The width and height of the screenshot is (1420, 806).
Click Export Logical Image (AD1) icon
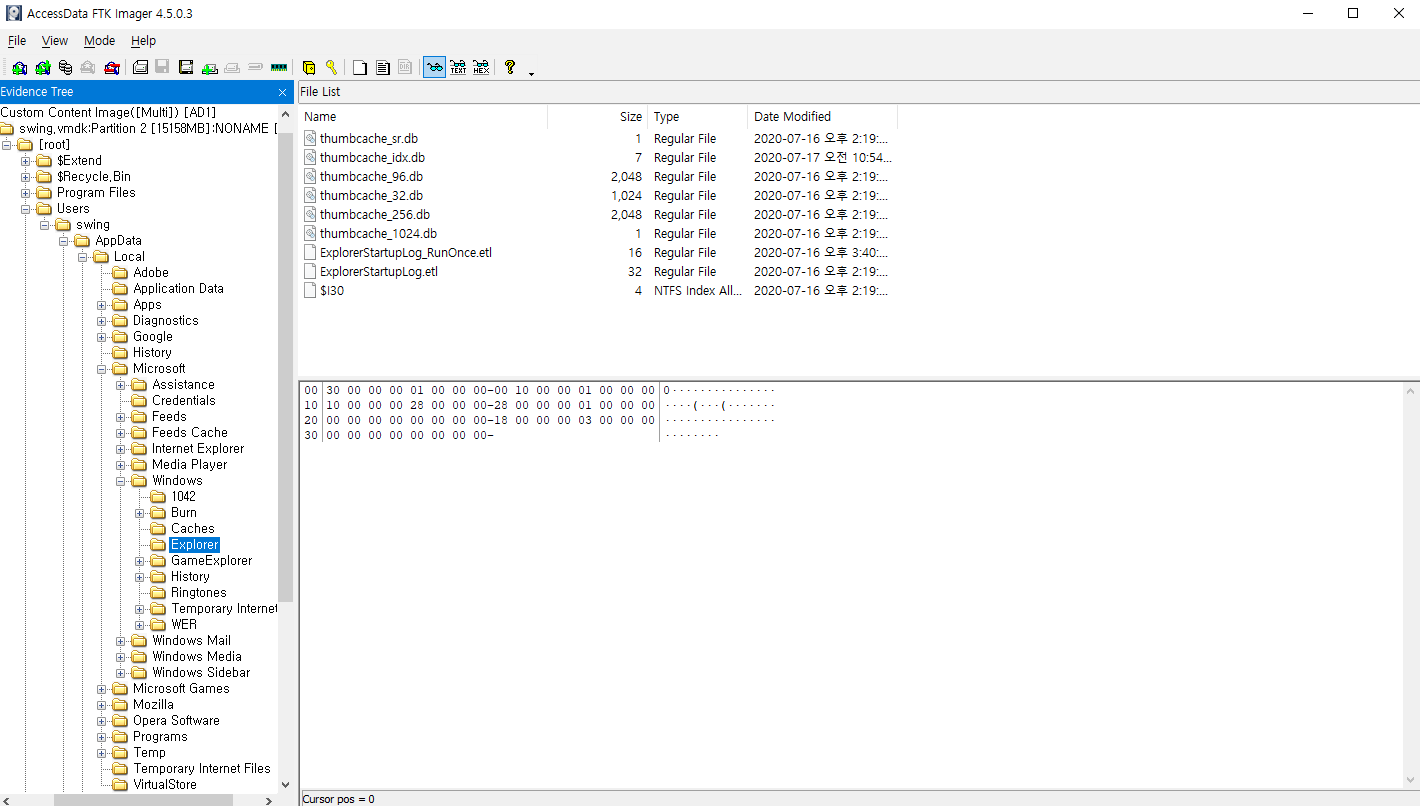click(186, 67)
